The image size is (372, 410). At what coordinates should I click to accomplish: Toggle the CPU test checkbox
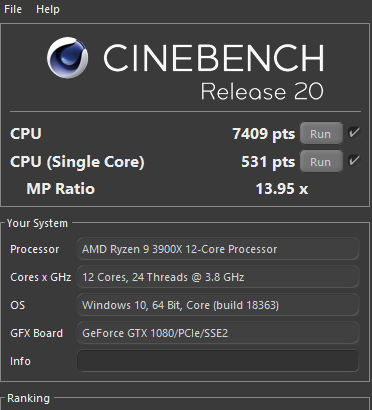354,133
